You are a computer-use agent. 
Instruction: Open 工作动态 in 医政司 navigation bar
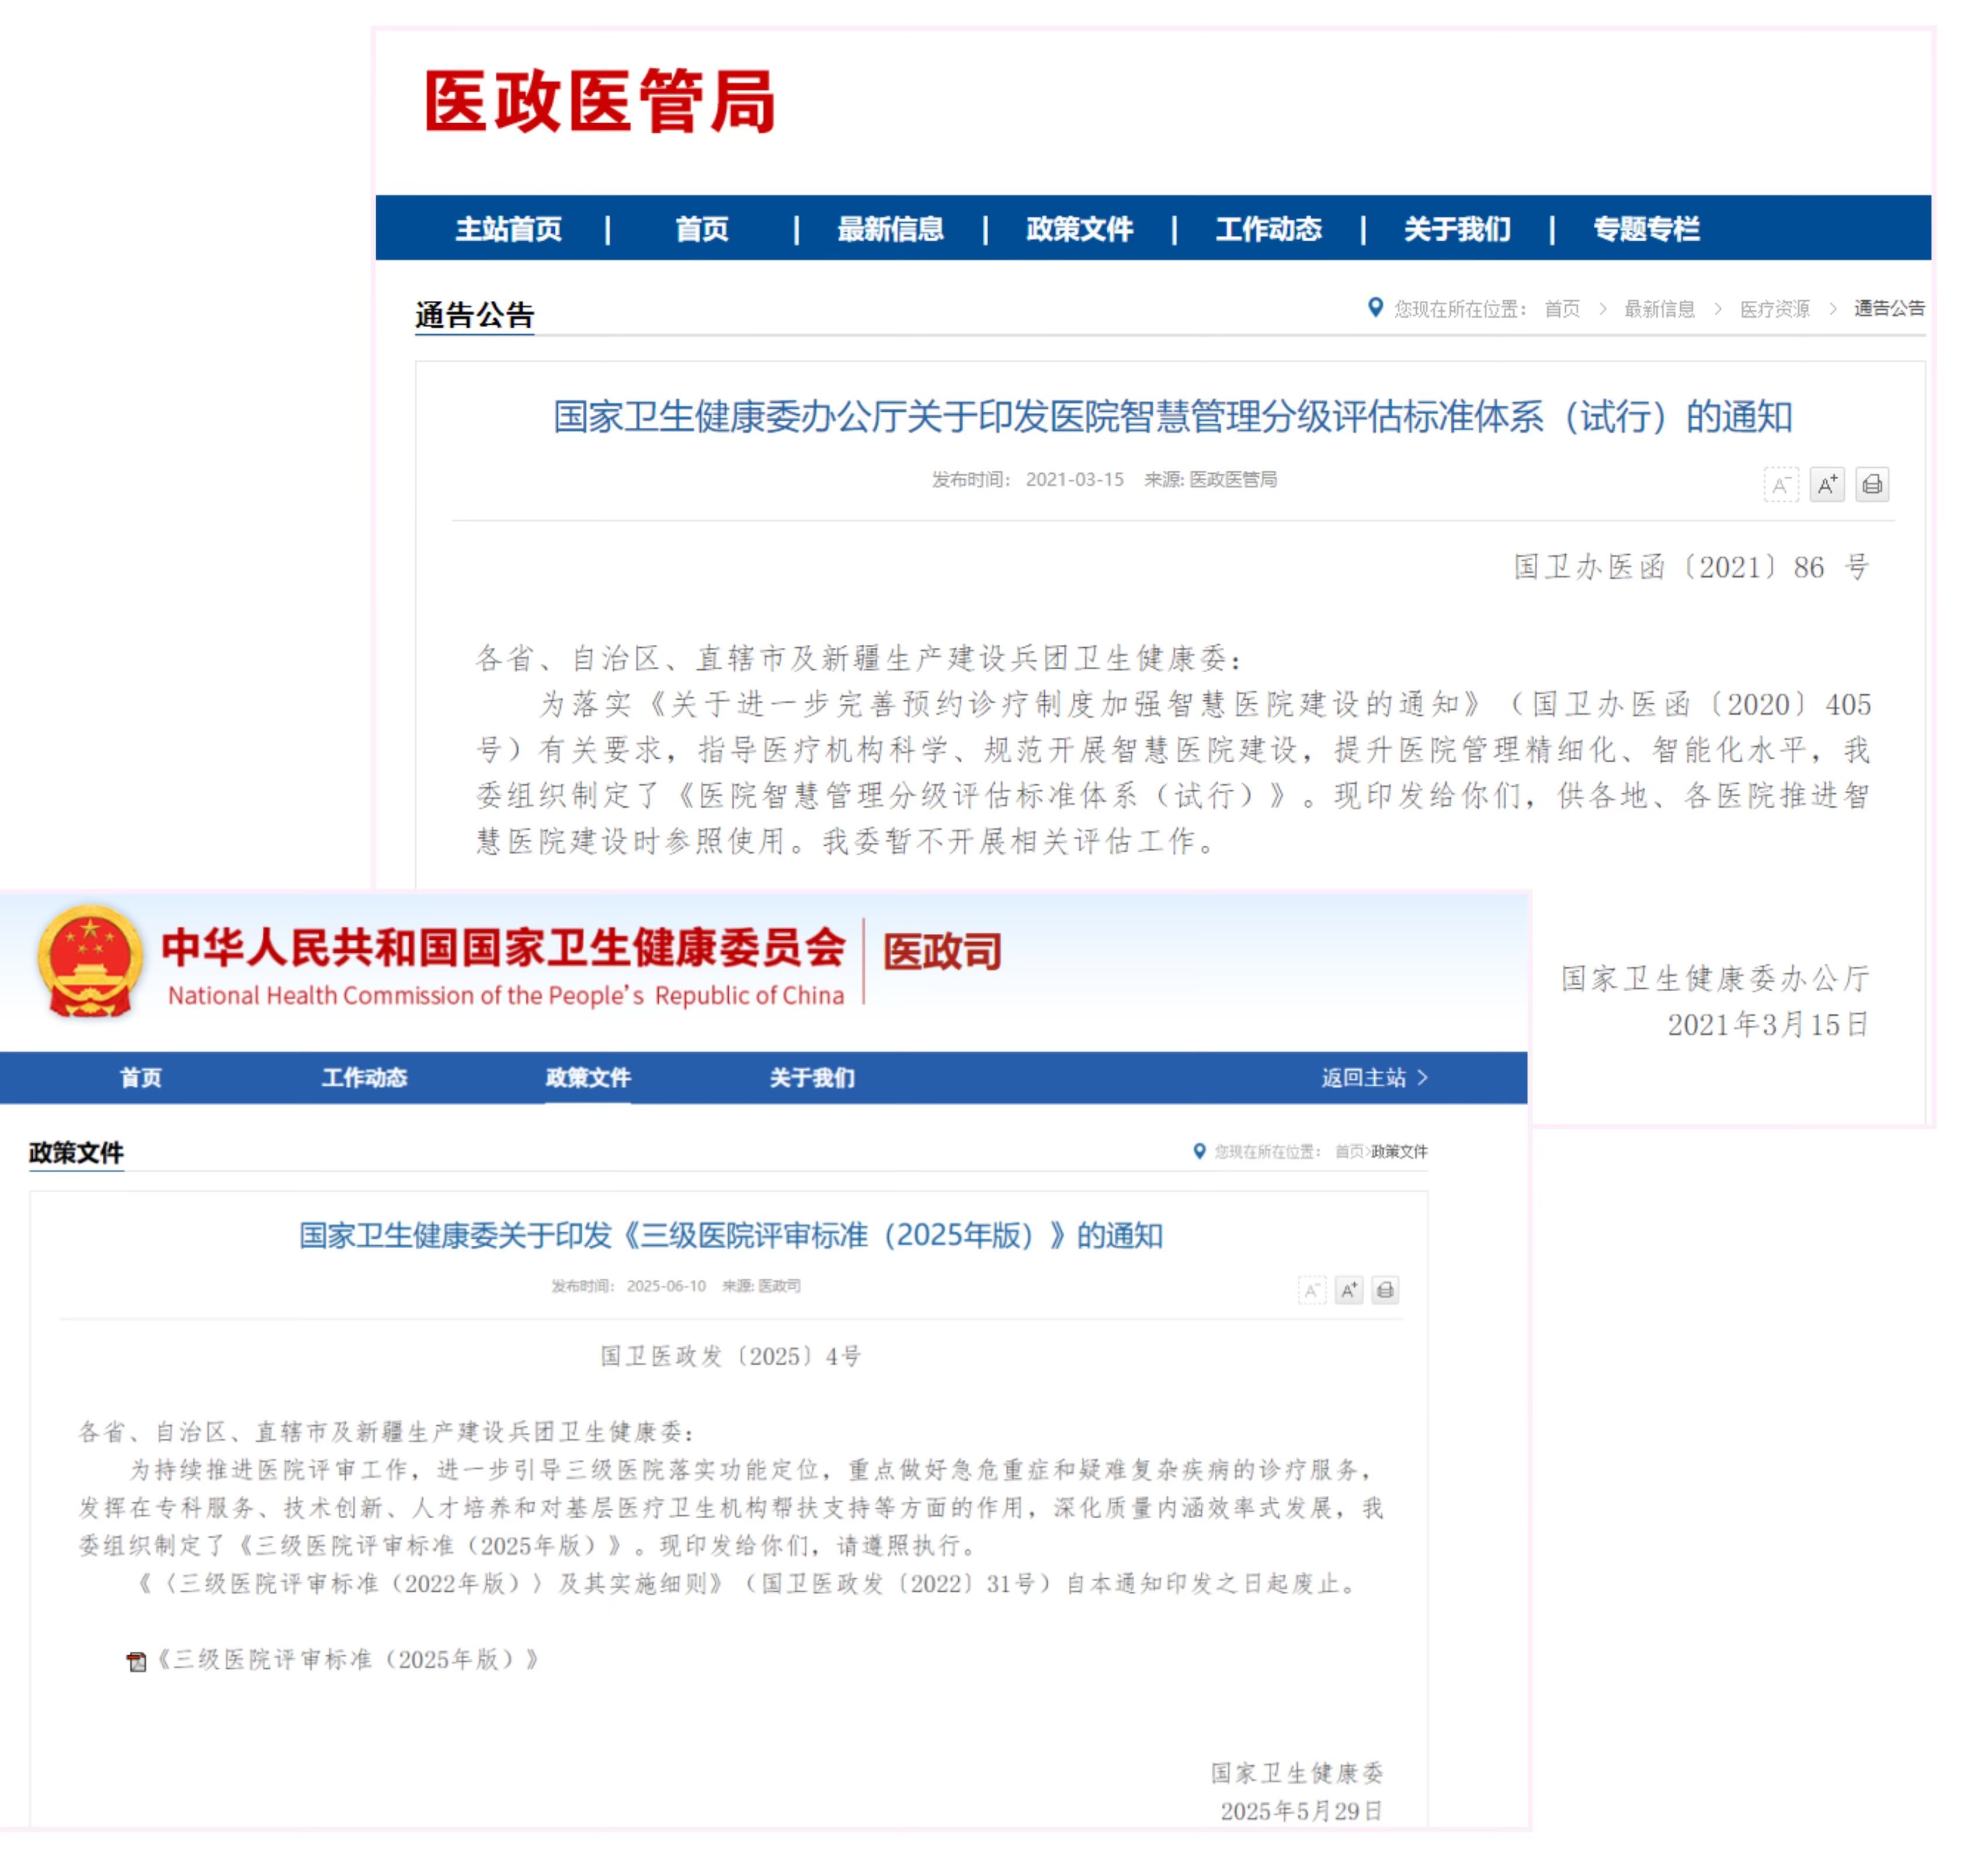365,1078
